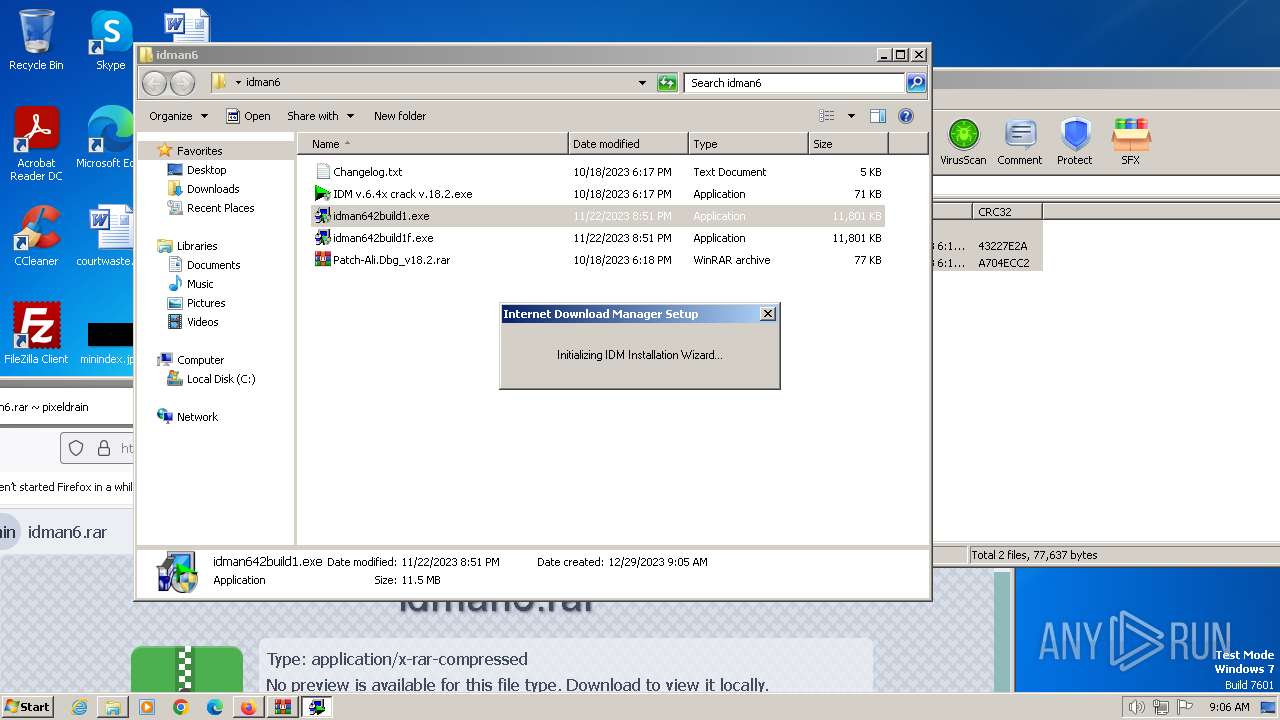Screen dimensions: 1280x720
Task: Open Edge from the taskbar
Action: (214, 707)
